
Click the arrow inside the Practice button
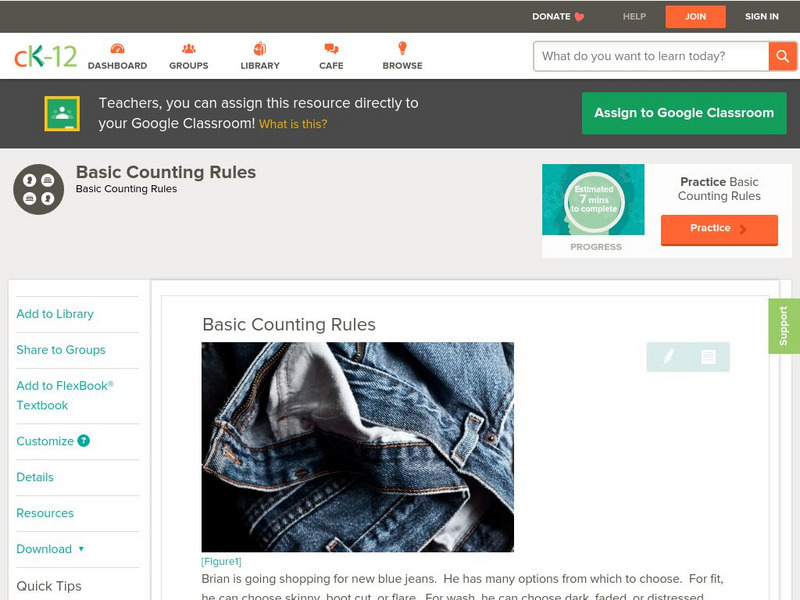(743, 229)
